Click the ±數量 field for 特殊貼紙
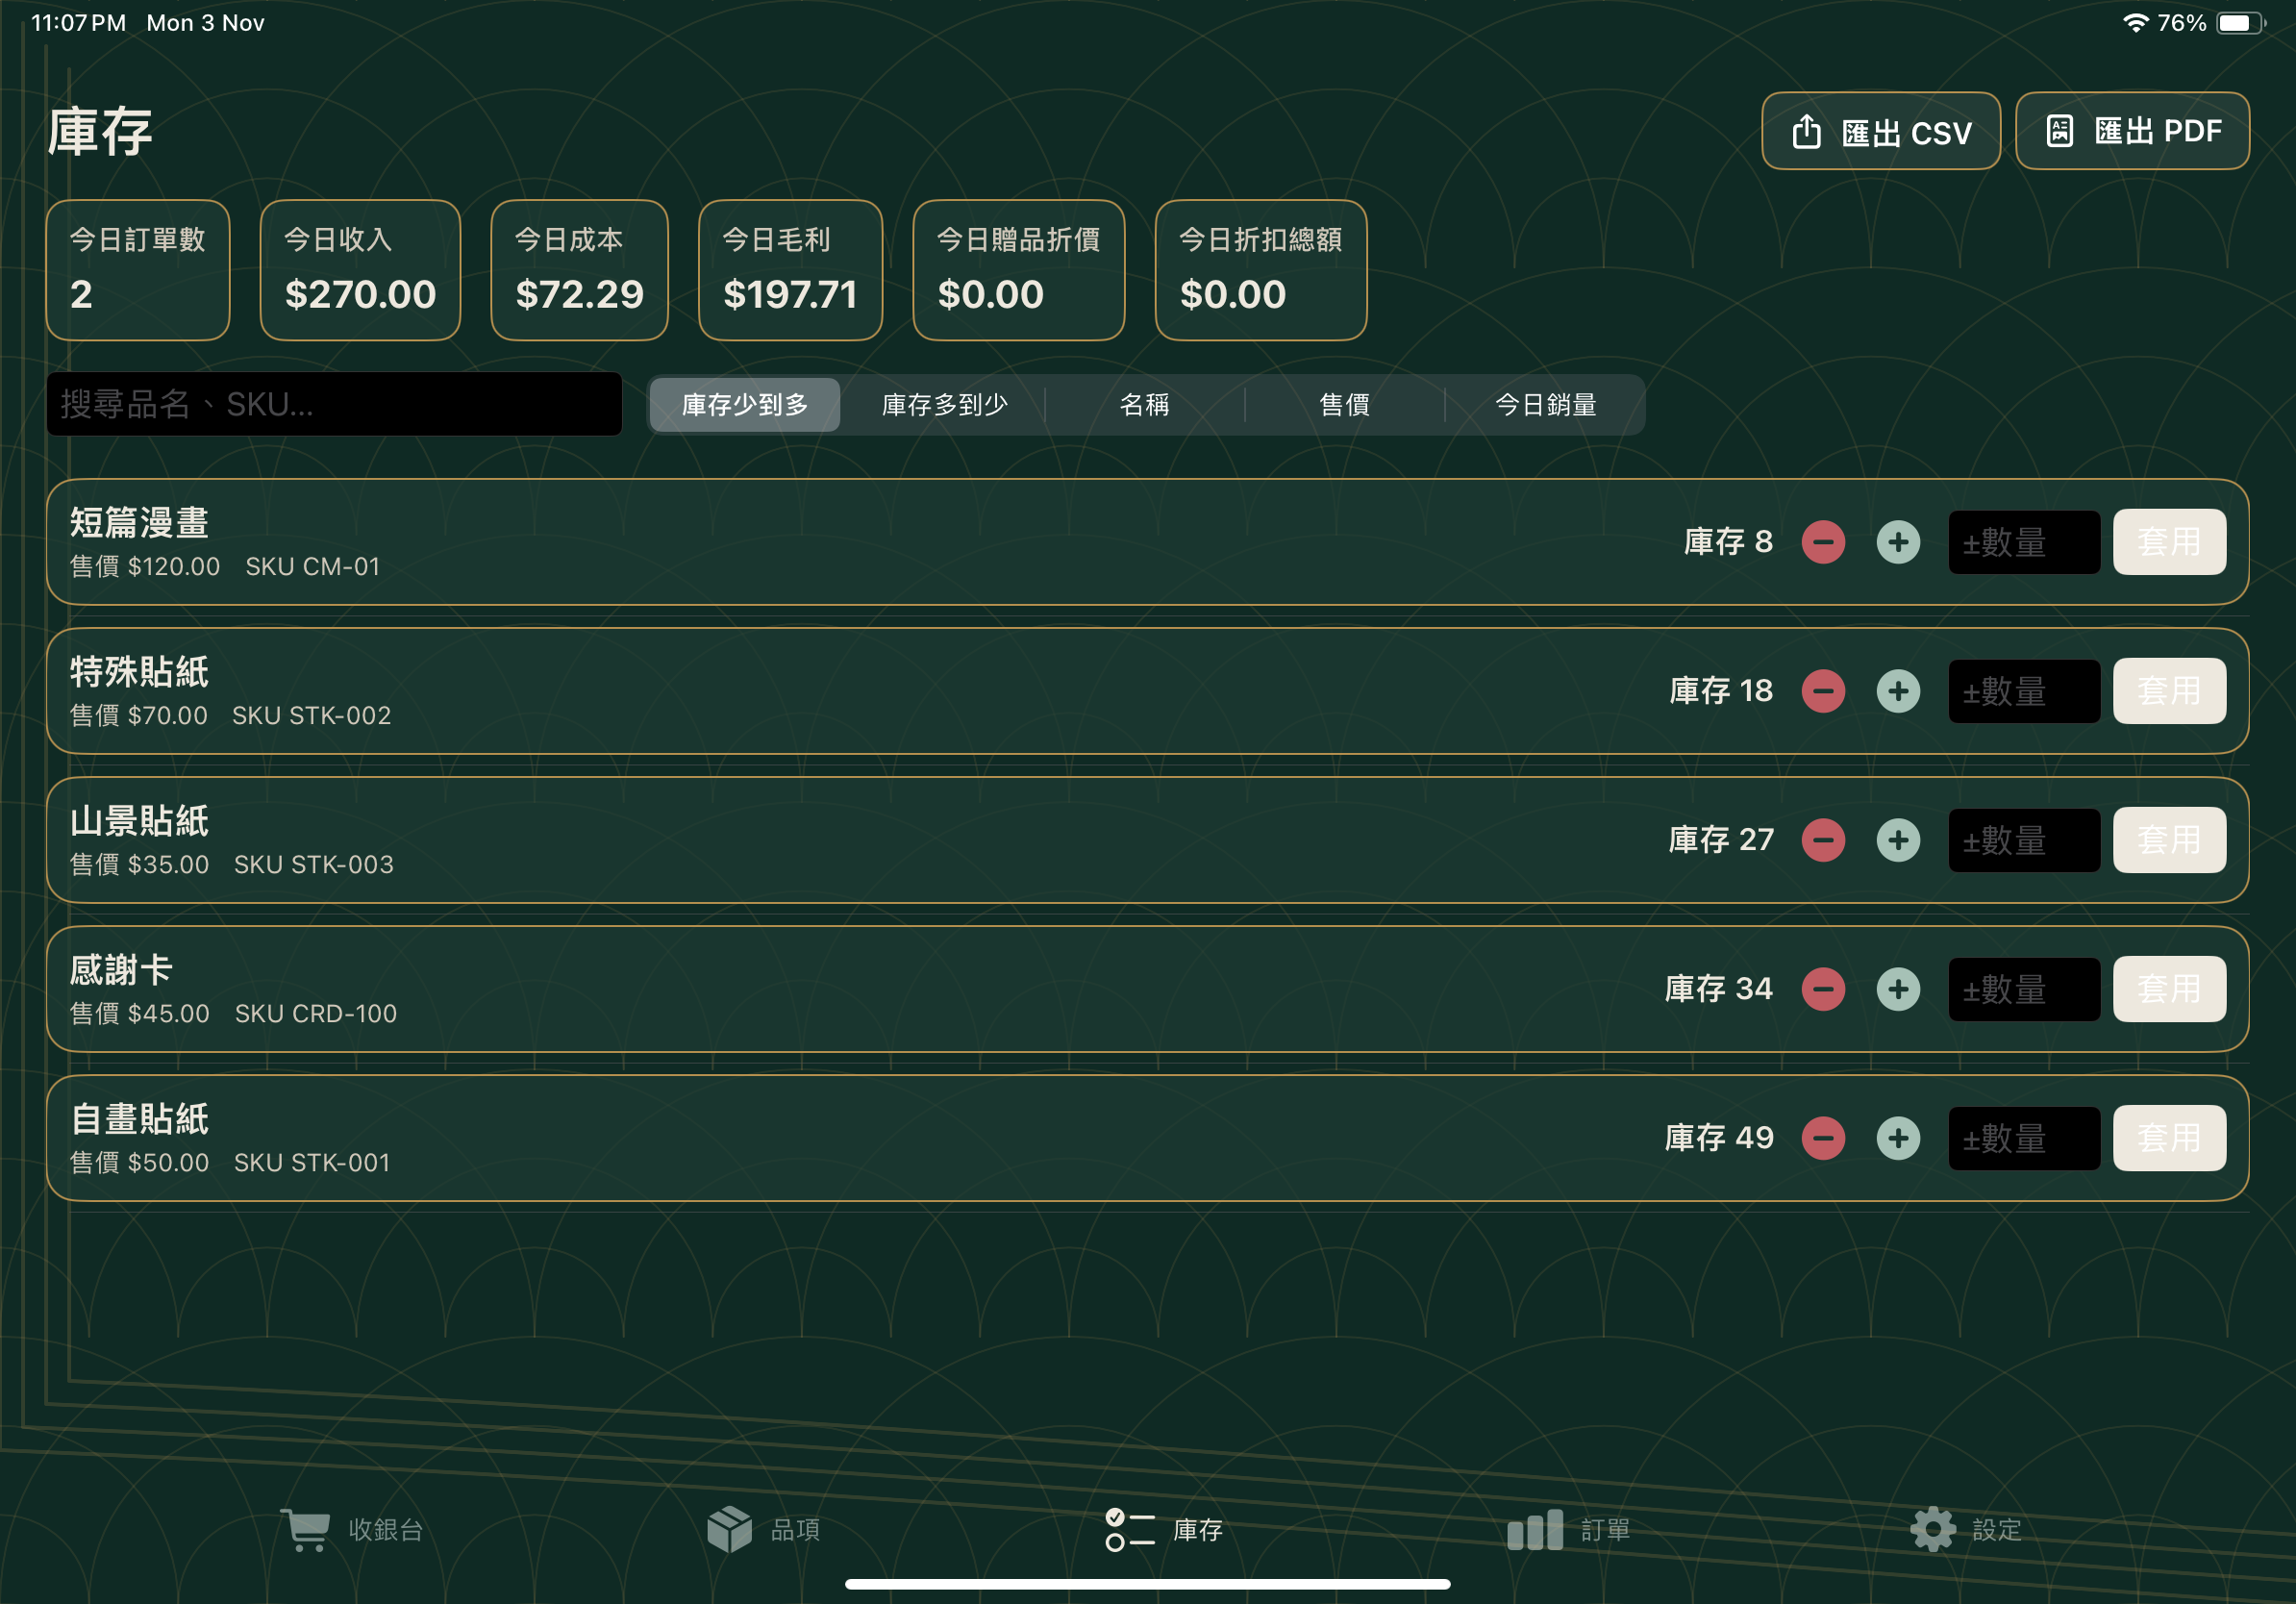 click(2023, 691)
